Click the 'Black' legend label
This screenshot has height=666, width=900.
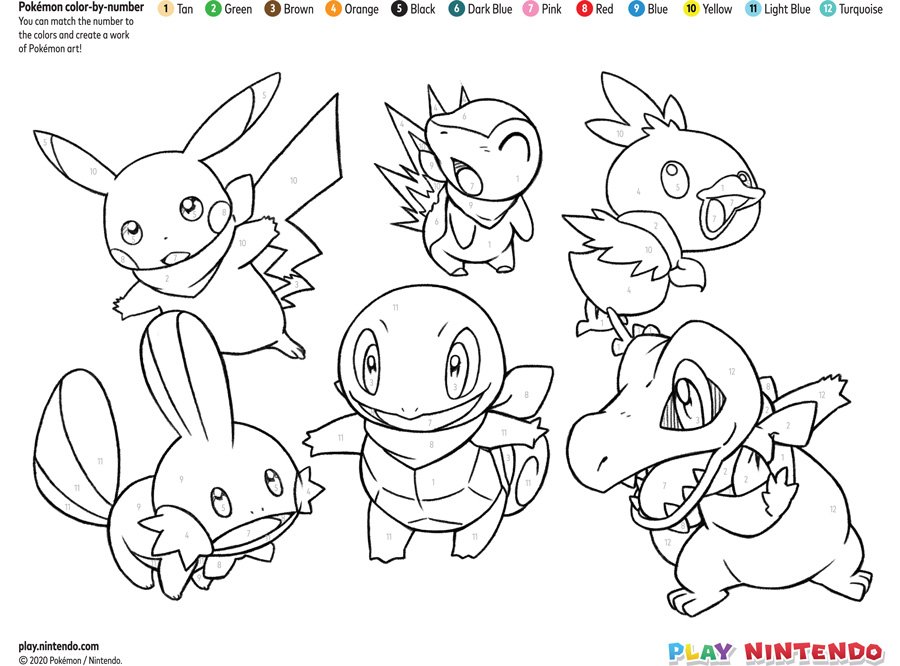click(x=423, y=9)
